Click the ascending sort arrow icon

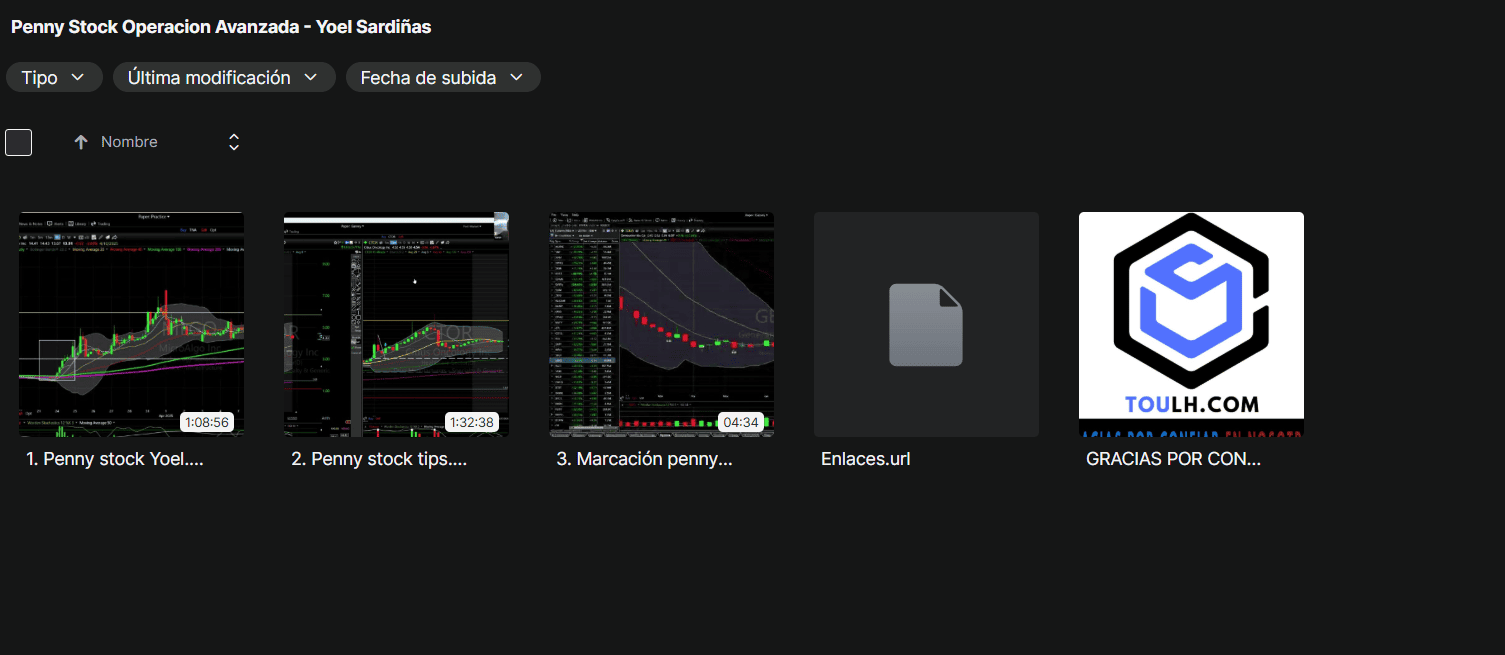click(81, 142)
